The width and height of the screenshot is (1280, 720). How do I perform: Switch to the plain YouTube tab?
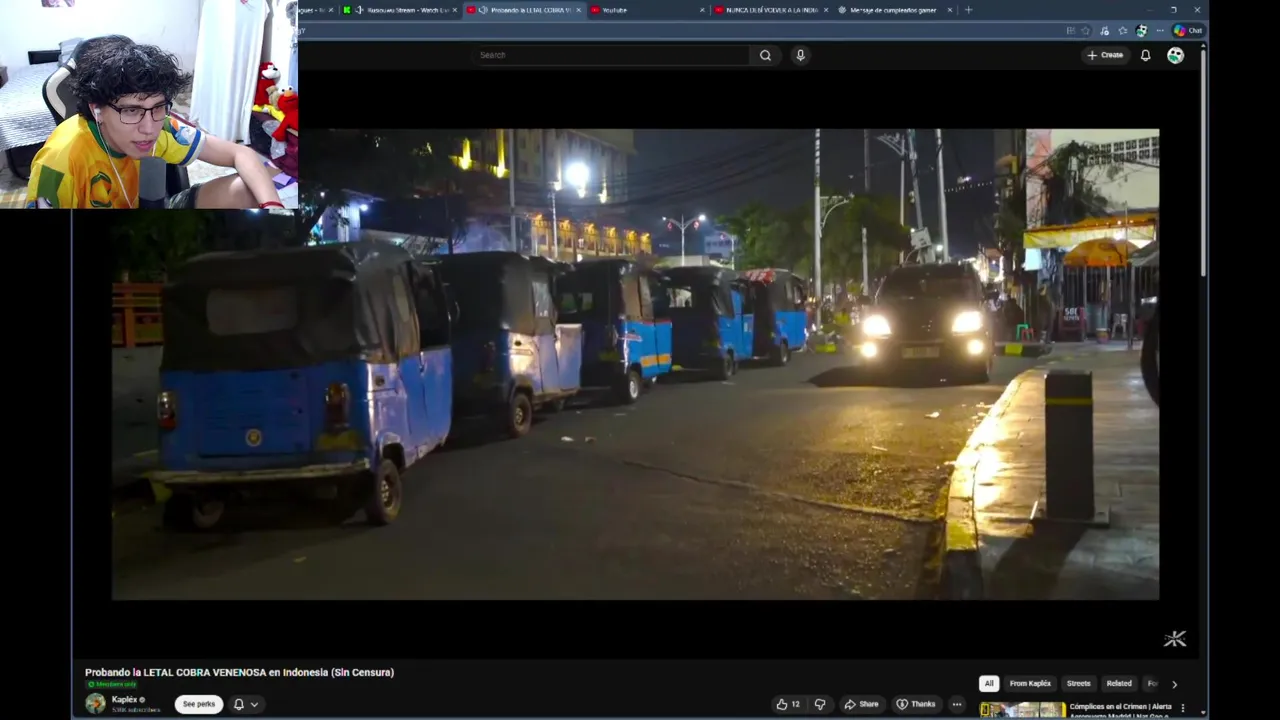646,10
